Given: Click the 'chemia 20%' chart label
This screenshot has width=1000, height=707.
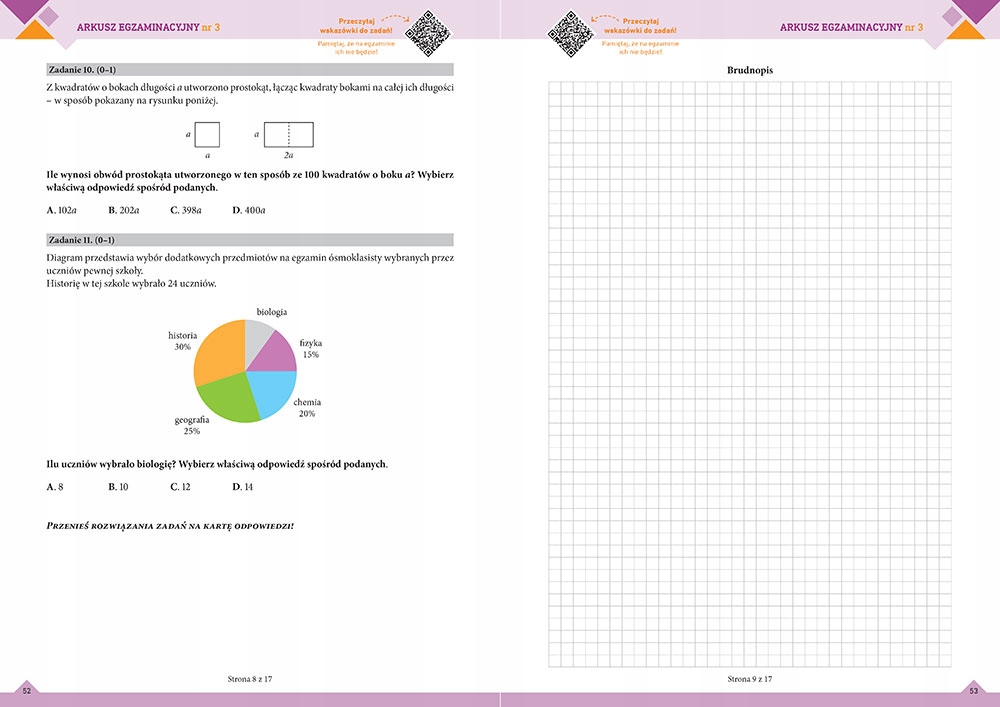Looking at the screenshot, I should click(x=307, y=407).
